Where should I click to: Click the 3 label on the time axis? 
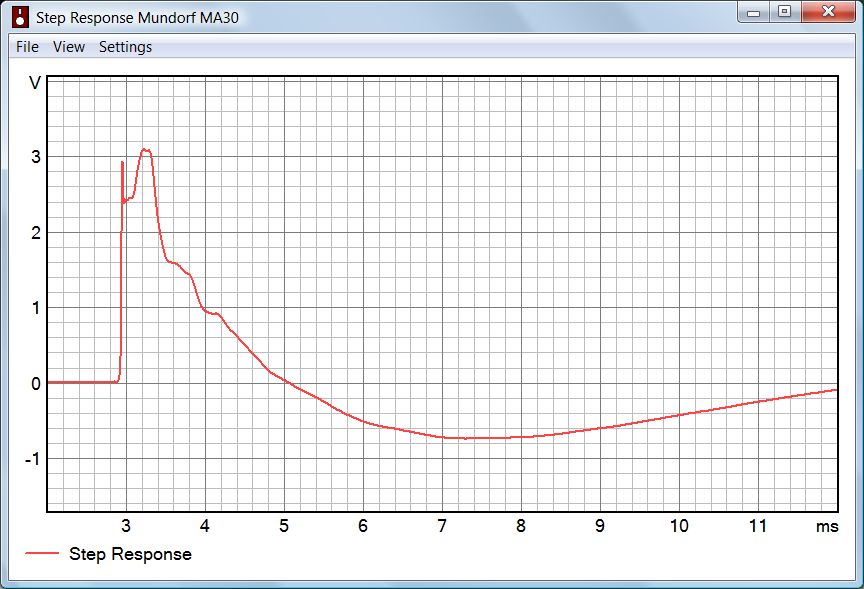(126, 526)
